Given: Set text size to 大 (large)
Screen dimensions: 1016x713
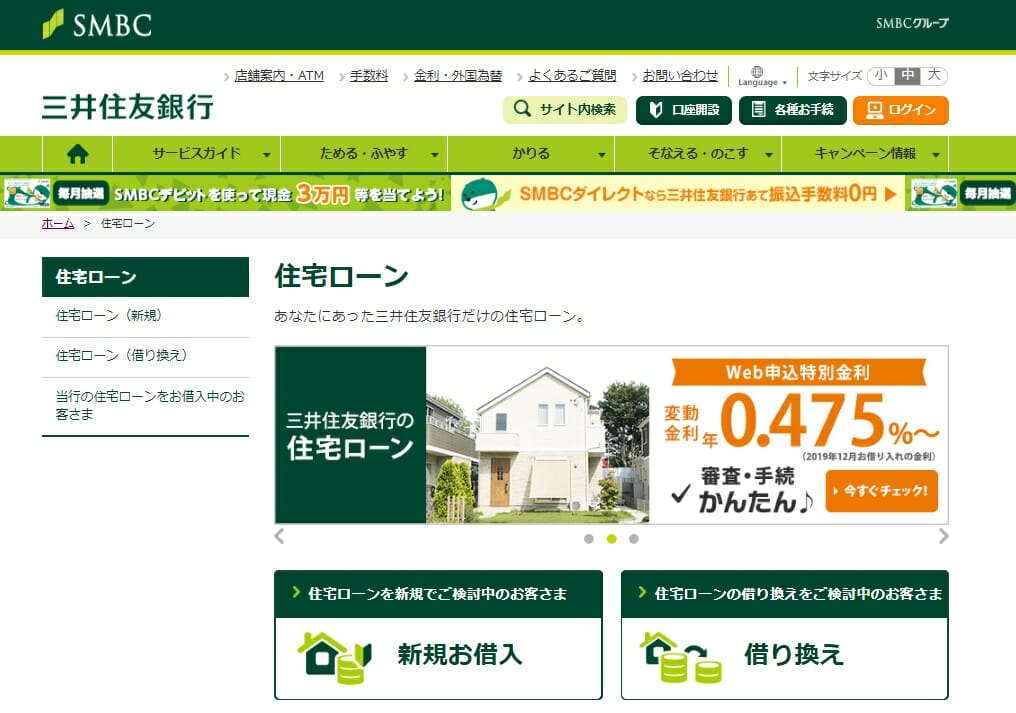Looking at the screenshot, I should pos(933,76).
